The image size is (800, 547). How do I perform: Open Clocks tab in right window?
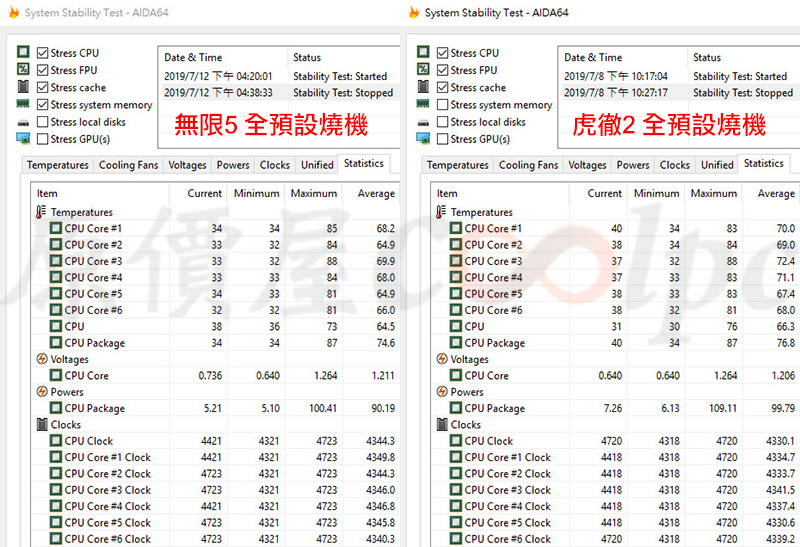[674, 165]
